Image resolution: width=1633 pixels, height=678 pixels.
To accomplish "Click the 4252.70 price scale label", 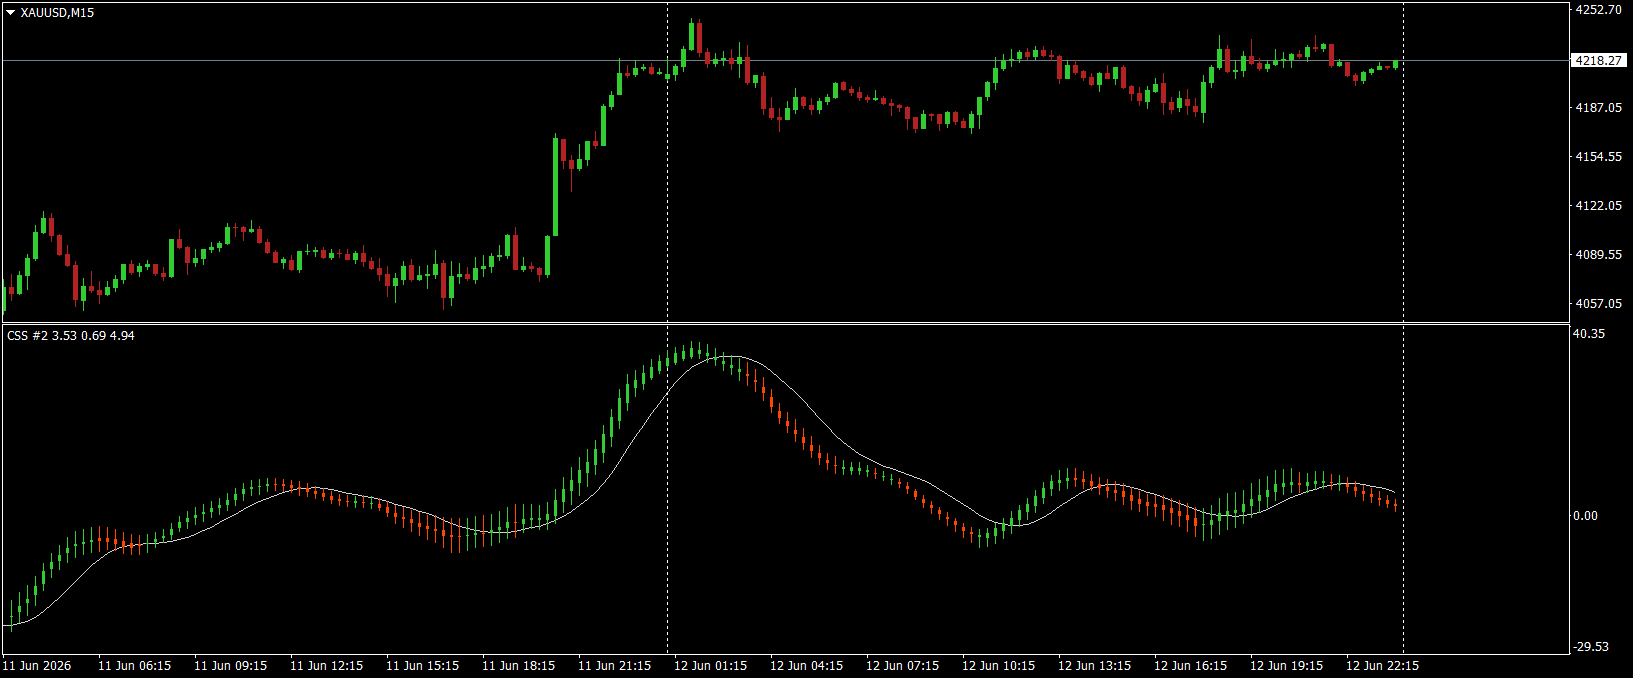I will [1598, 10].
